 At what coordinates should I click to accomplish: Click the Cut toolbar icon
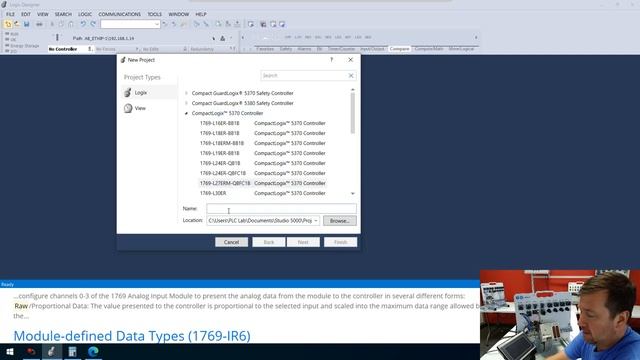tap(52, 24)
